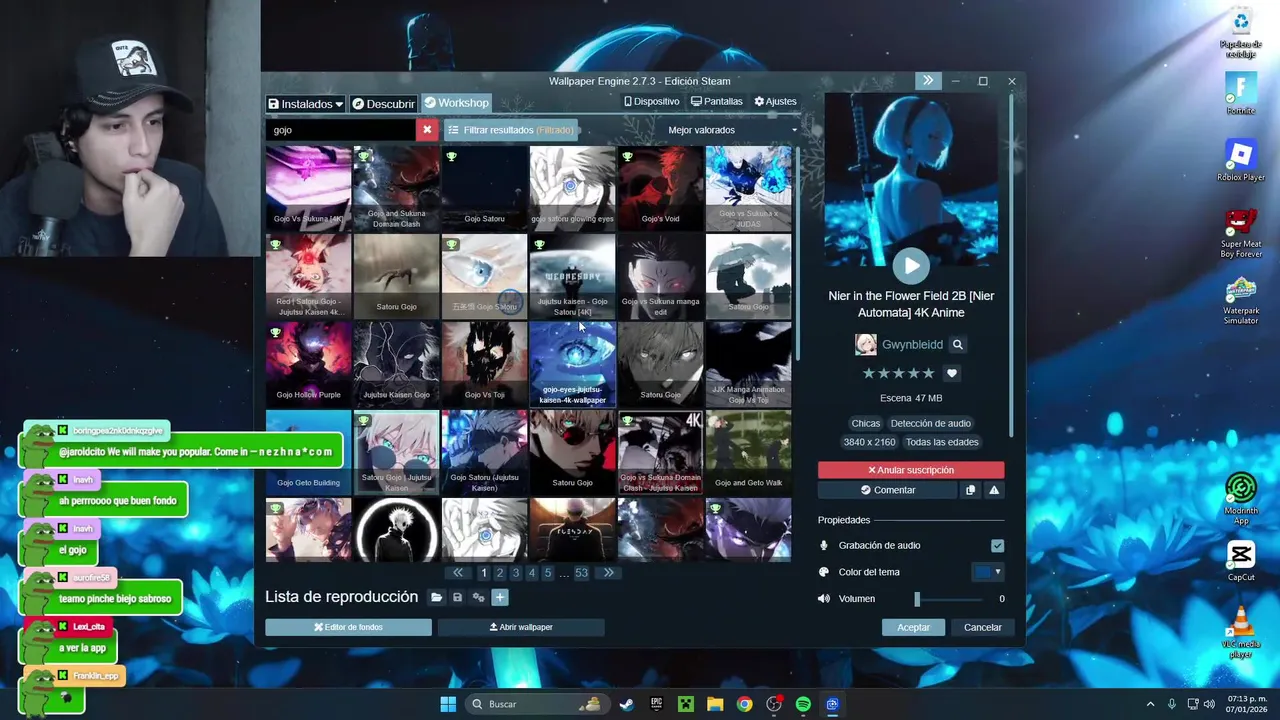Viewport: 1280px width, 720px height.
Task: Favorite the wallpaper with the heart icon
Action: coord(952,373)
